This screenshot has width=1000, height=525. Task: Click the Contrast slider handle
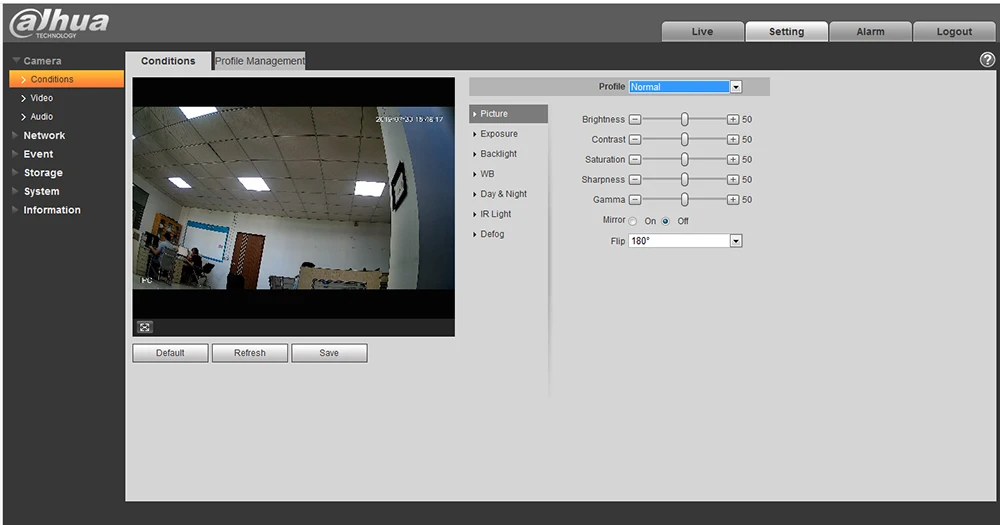684,140
